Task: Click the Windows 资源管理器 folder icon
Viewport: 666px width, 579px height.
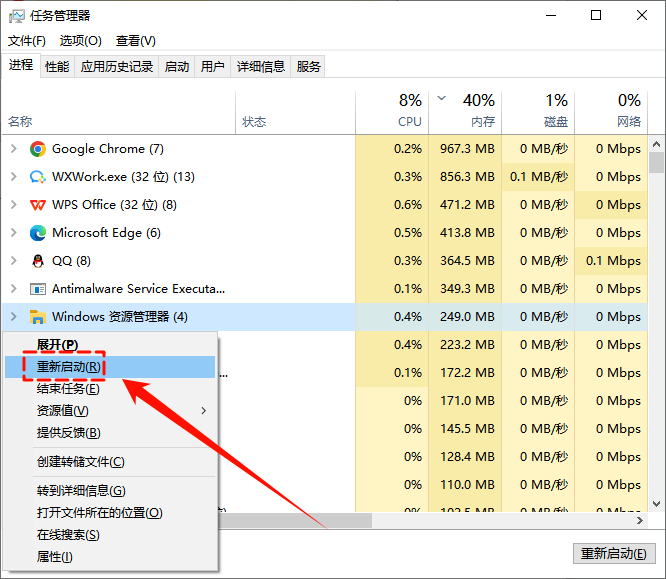Action: [x=38, y=317]
